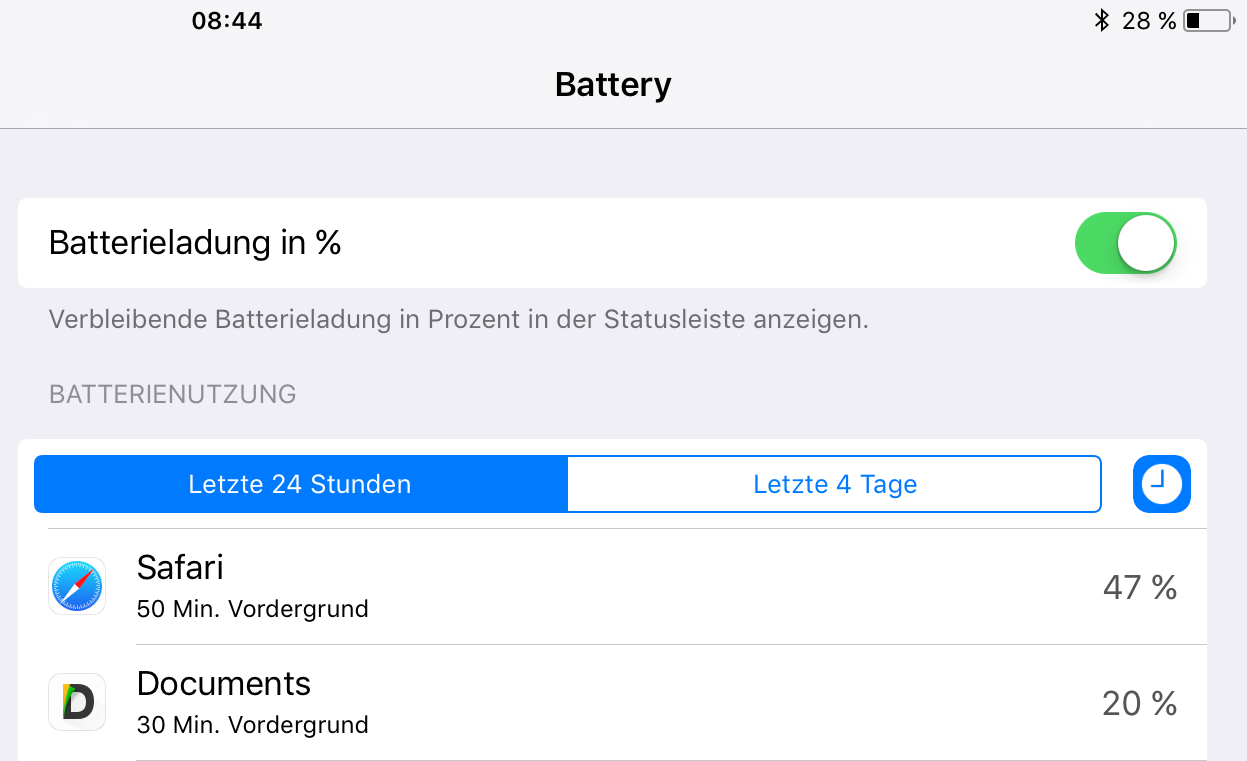
Task: Select the Safari row label
Action: coord(180,568)
